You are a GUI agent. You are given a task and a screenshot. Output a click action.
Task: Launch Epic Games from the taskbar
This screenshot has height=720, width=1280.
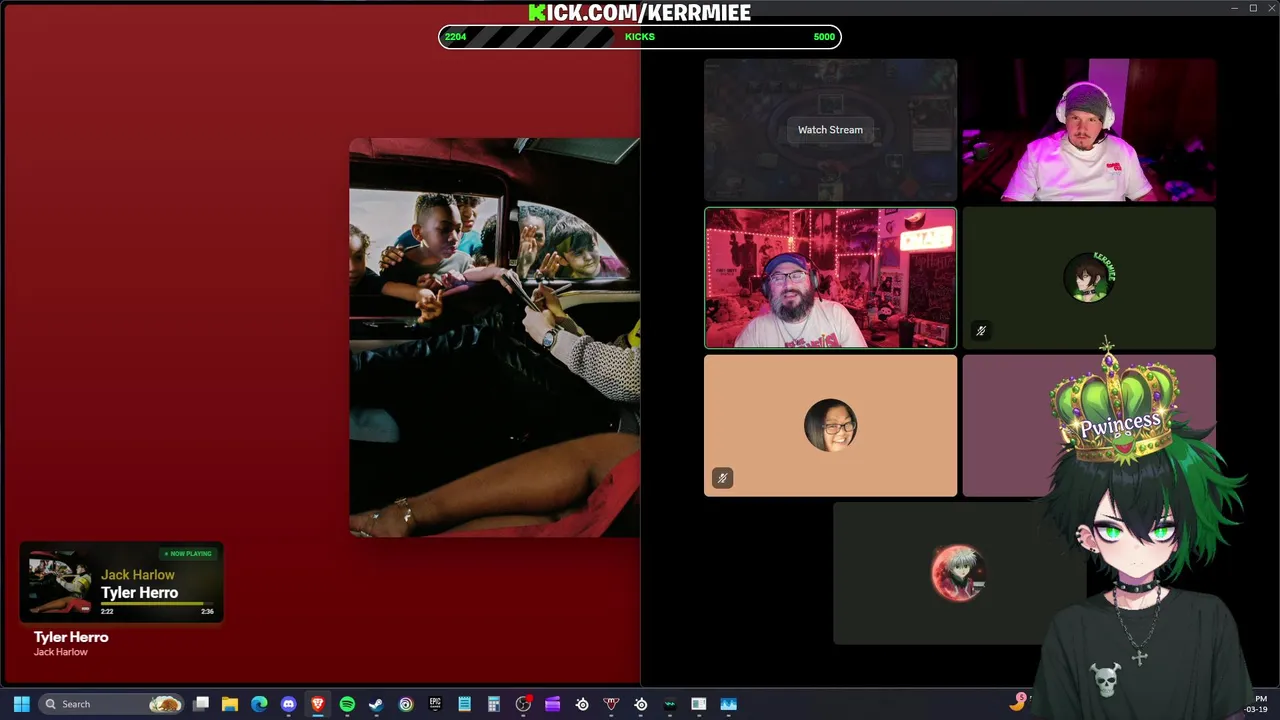click(435, 704)
